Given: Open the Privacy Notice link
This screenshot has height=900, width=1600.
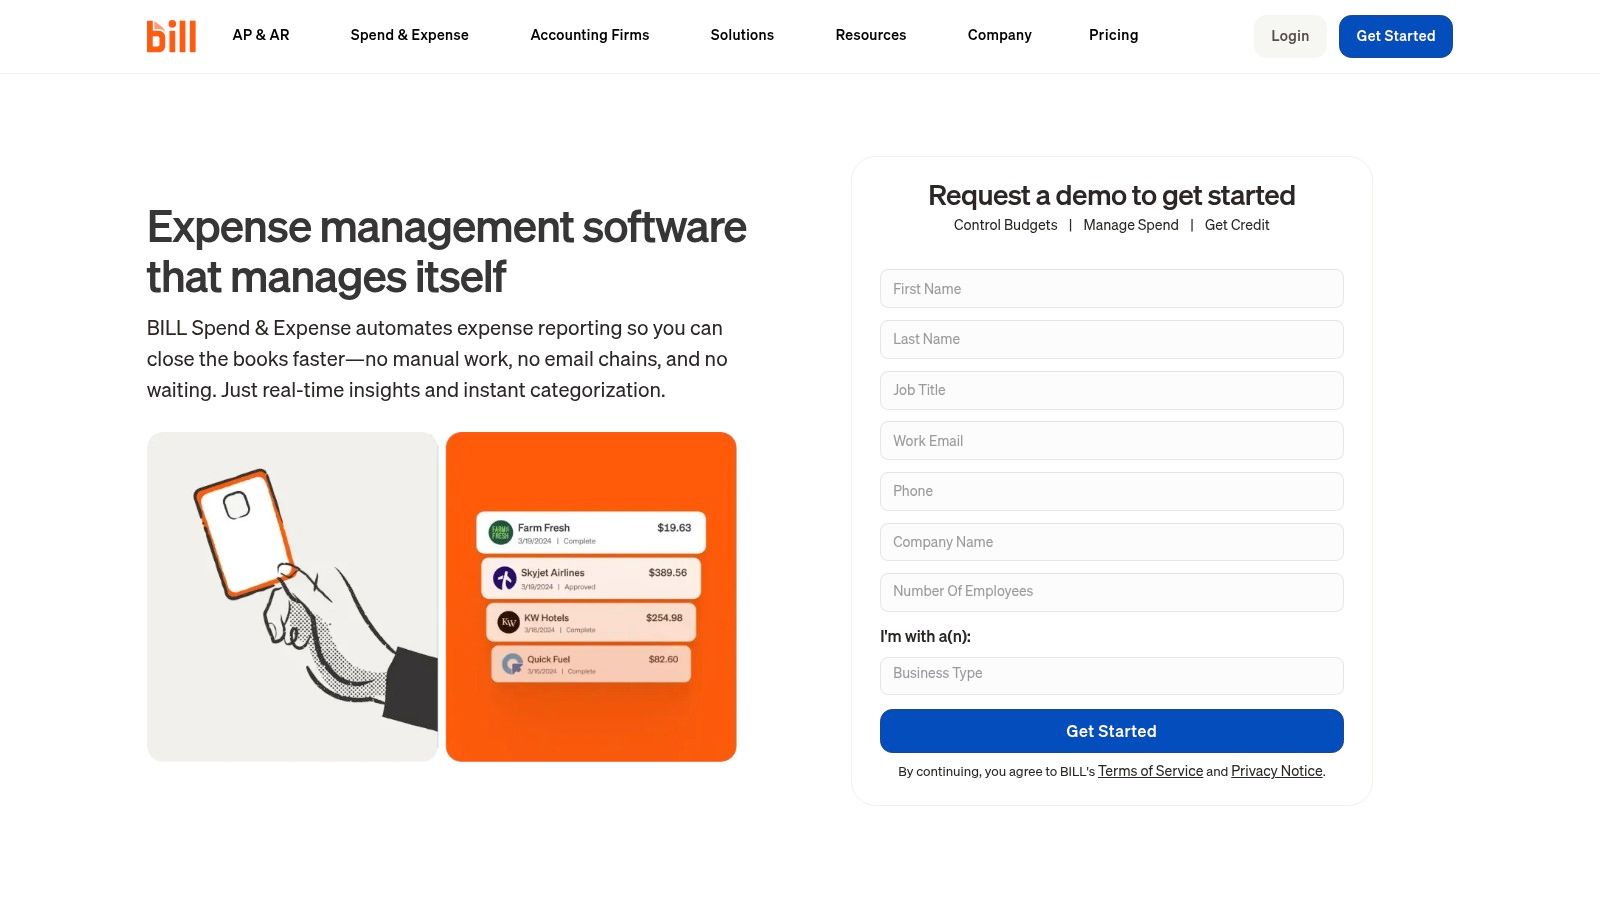Looking at the screenshot, I should click(1277, 771).
